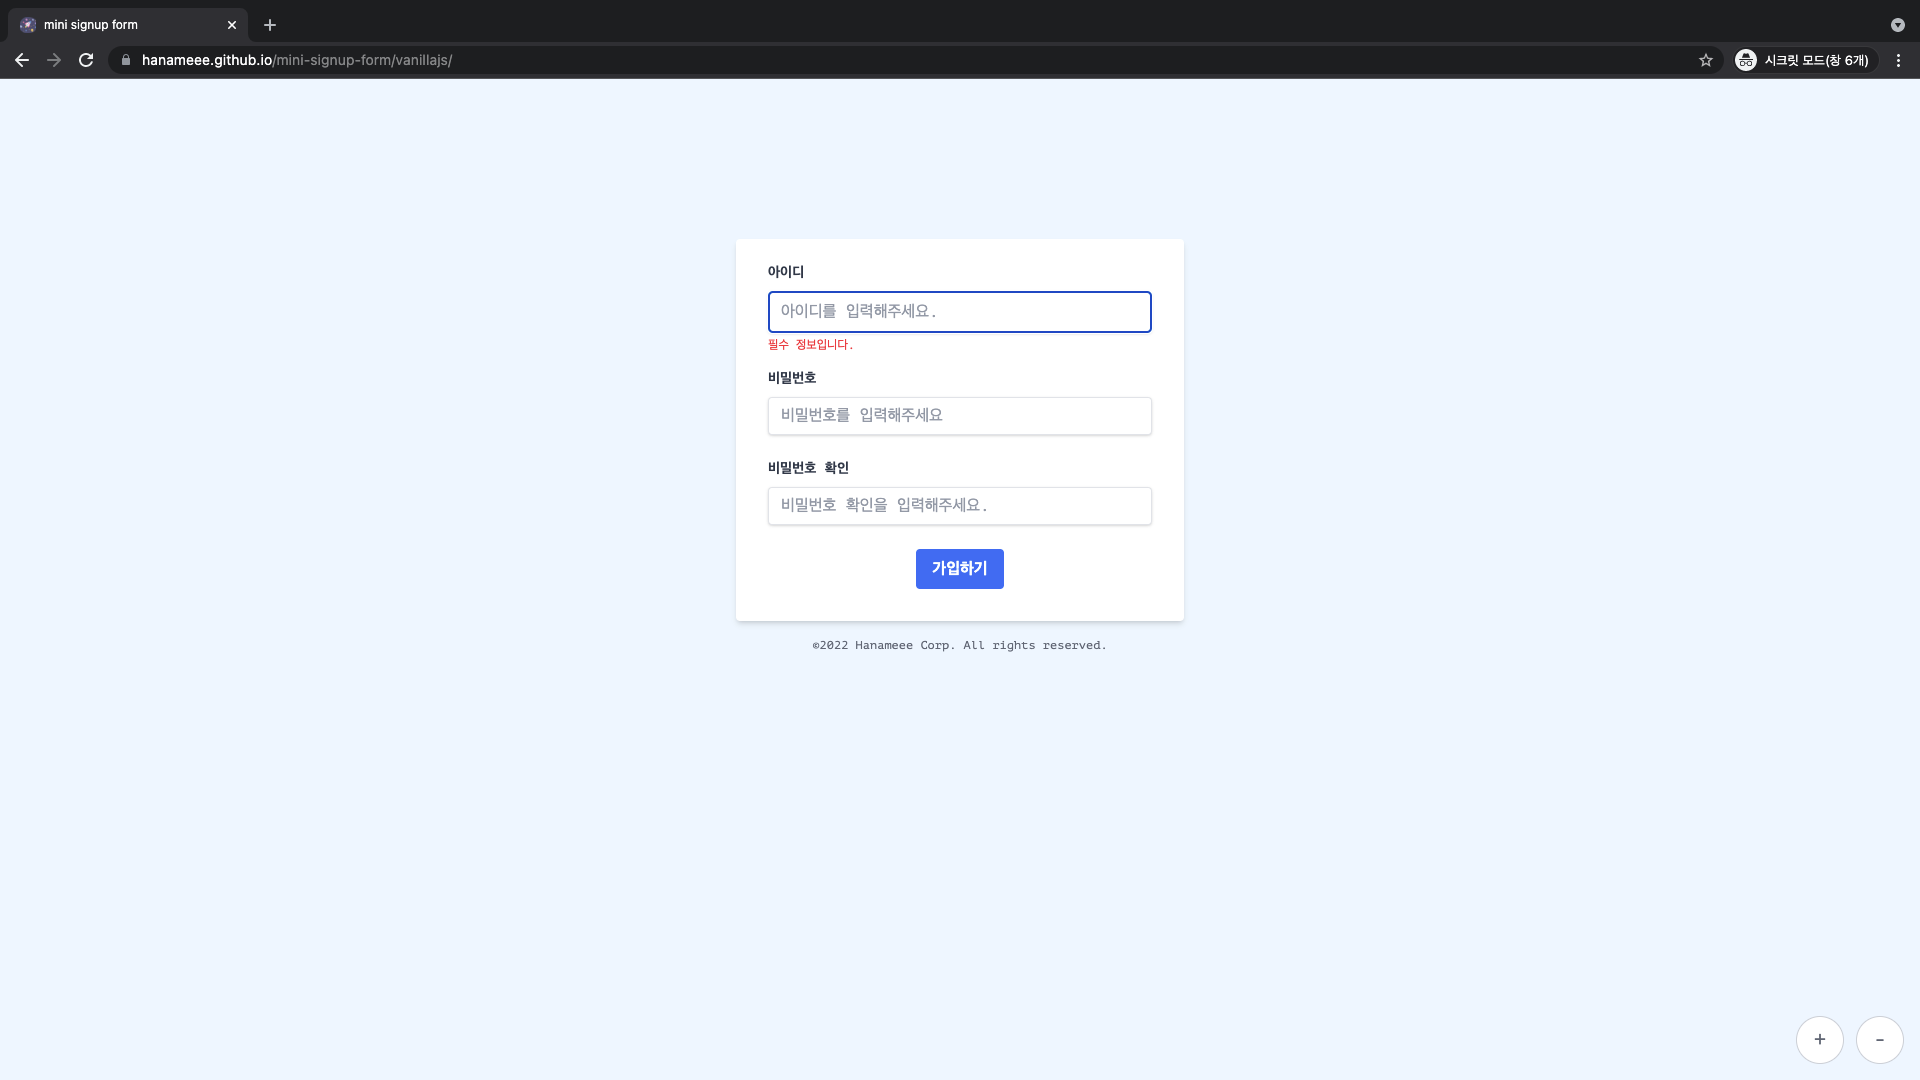Select the mini signup form tab
The width and height of the screenshot is (1920, 1080).
128,25
